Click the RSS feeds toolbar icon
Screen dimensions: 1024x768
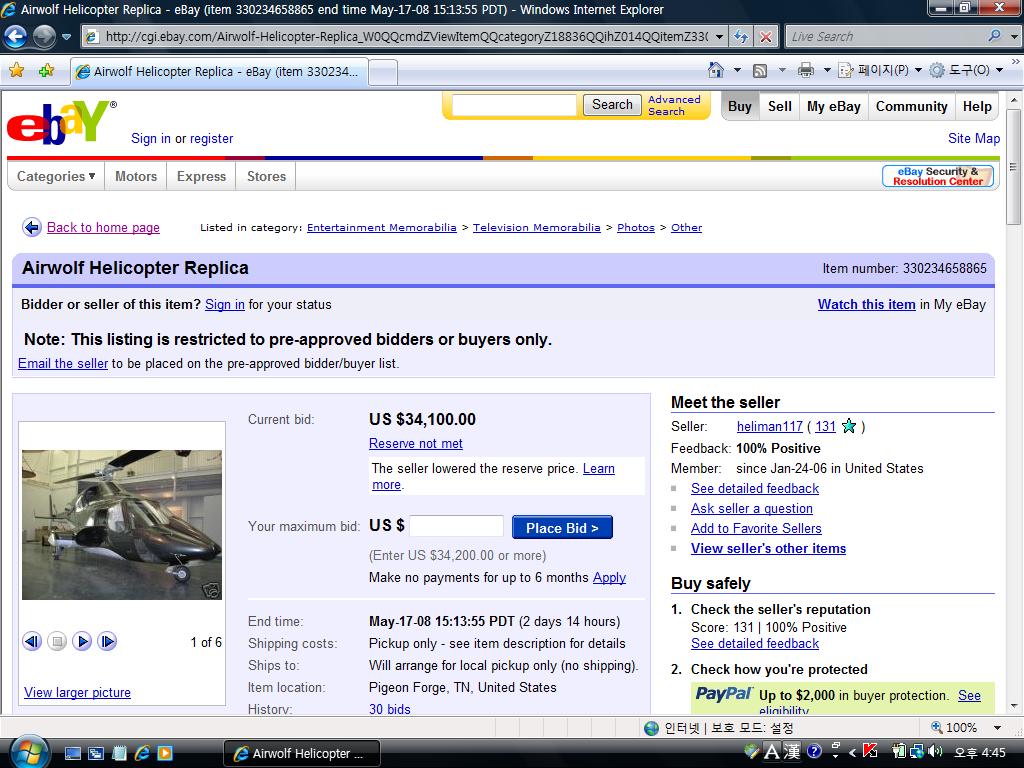(x=760, y=70)
